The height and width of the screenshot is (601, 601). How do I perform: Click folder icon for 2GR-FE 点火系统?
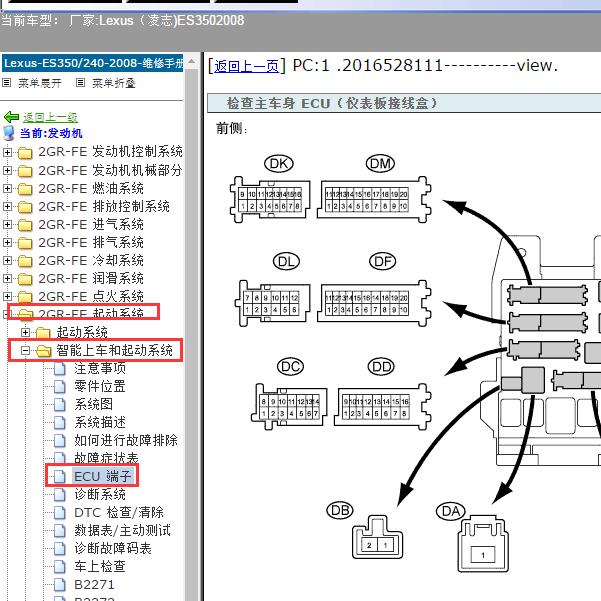pyautogui.click(x=25, y=297)
